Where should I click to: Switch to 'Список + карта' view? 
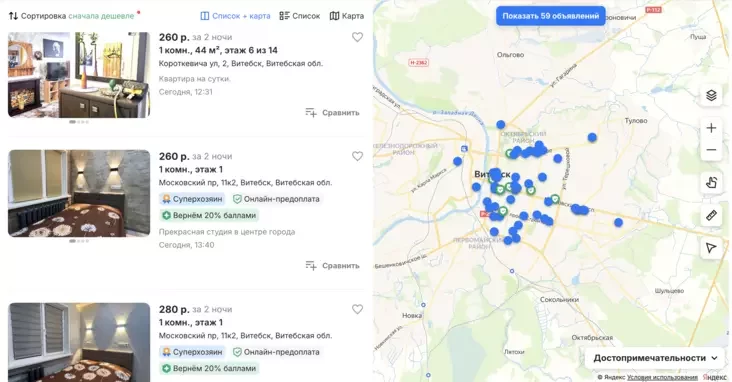(x=235, y=16)
